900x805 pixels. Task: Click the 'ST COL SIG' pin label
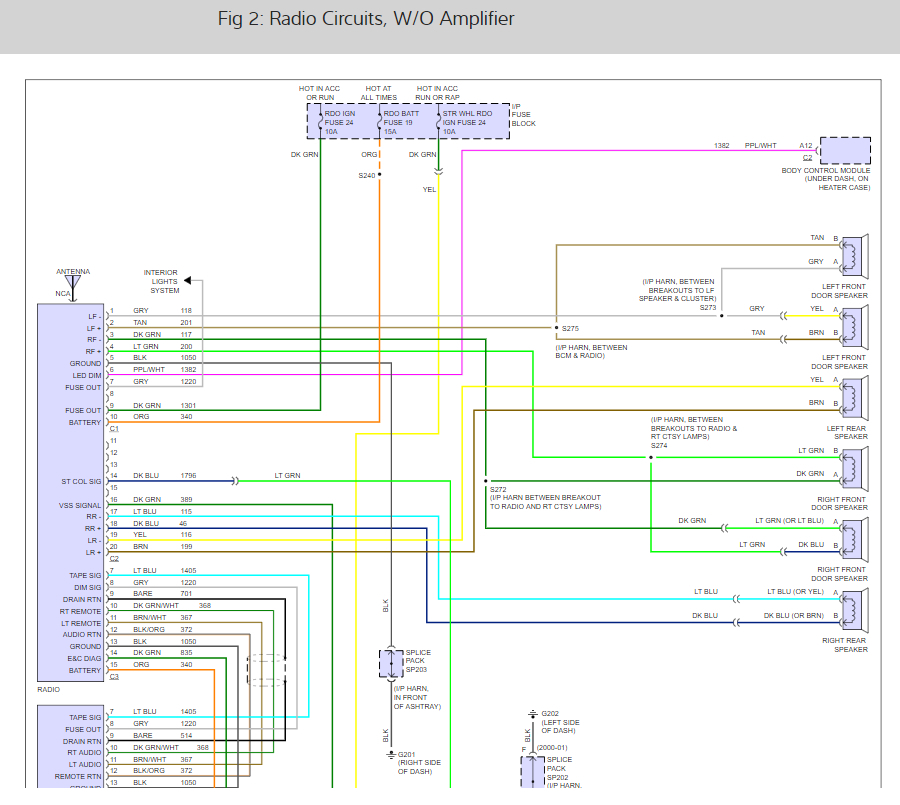click(x=81, y=482)
